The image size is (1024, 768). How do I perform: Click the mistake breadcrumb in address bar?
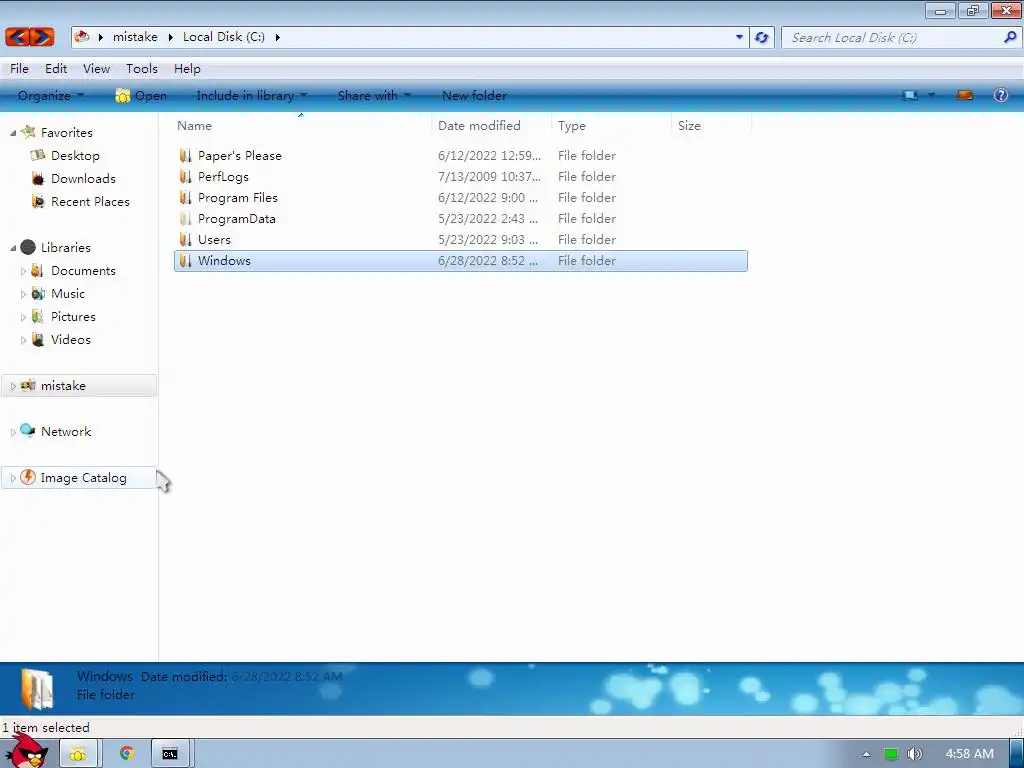coord(135,37)
